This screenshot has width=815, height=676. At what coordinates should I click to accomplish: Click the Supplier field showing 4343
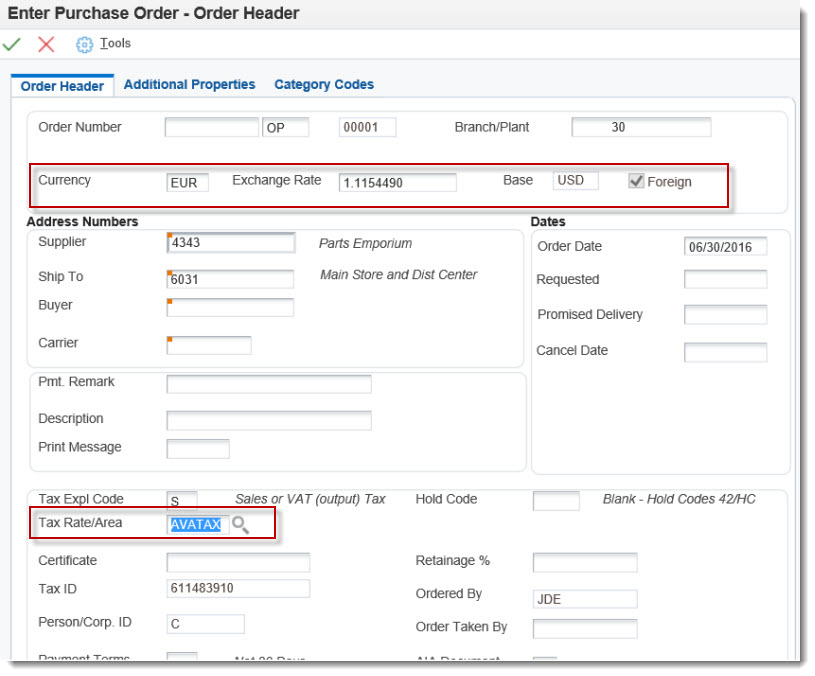231,243
